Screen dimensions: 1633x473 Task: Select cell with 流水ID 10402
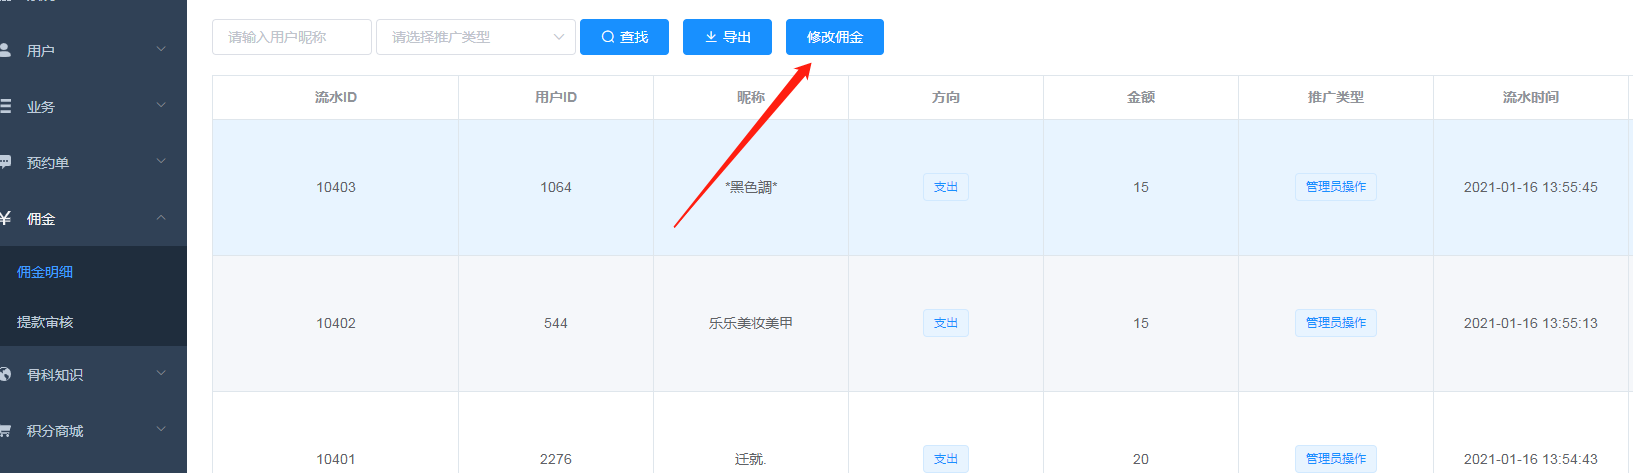pyautogui.click(x=336, y=323)
